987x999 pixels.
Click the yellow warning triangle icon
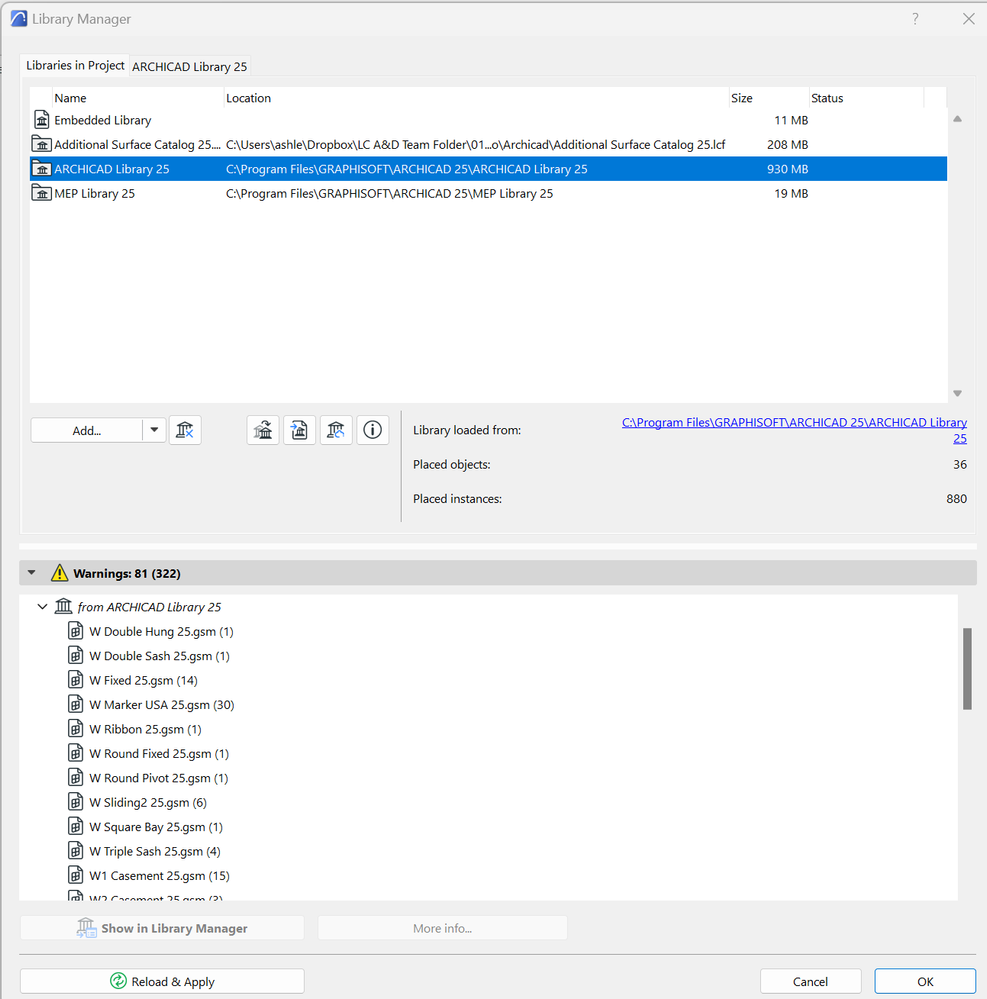click(59, 573)
